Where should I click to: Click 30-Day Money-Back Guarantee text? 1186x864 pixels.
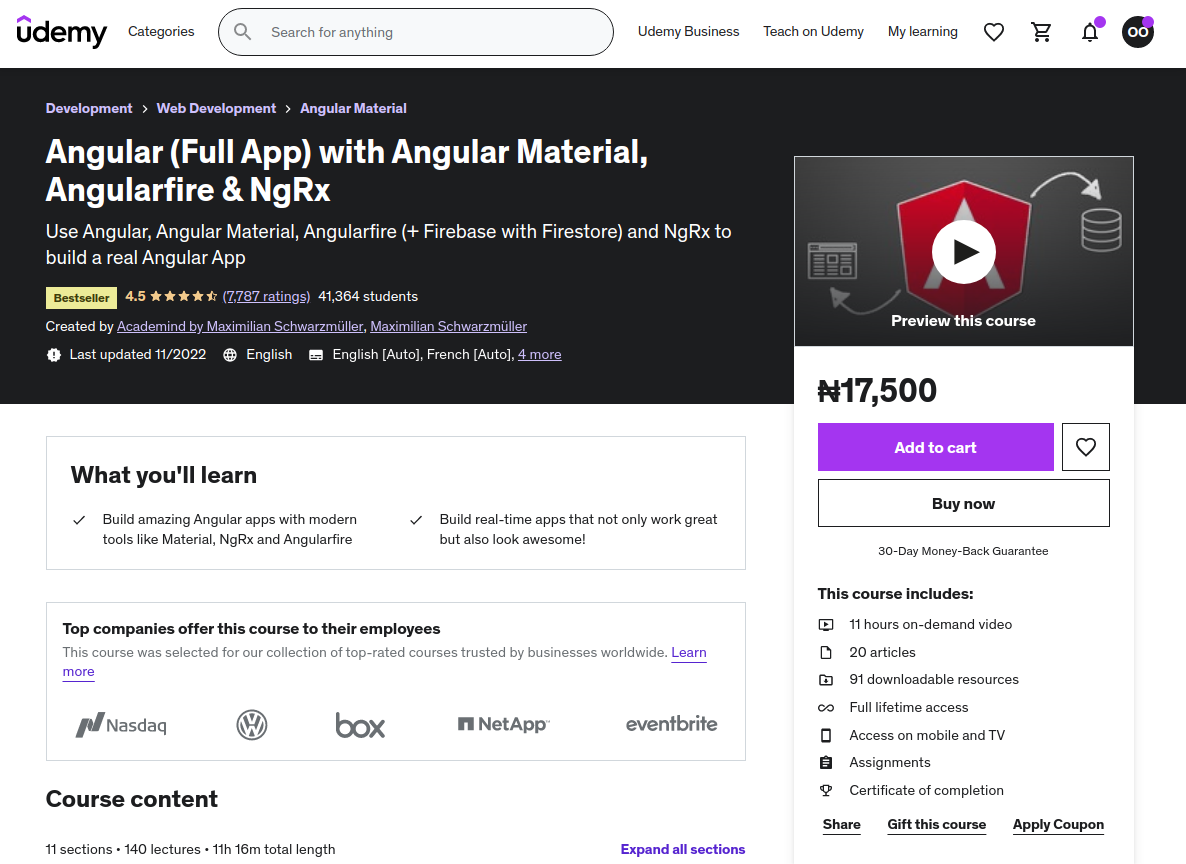coord(964,552)
